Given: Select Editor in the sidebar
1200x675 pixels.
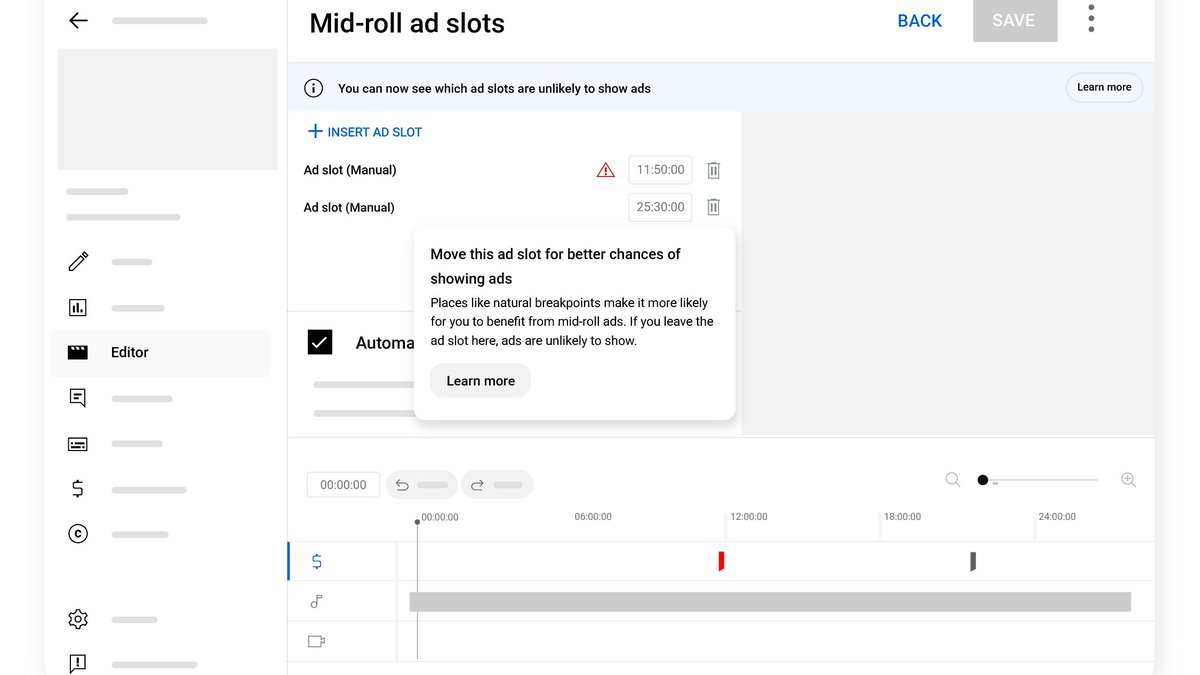Looking at the screenshot, I should [x=160, y=353].
